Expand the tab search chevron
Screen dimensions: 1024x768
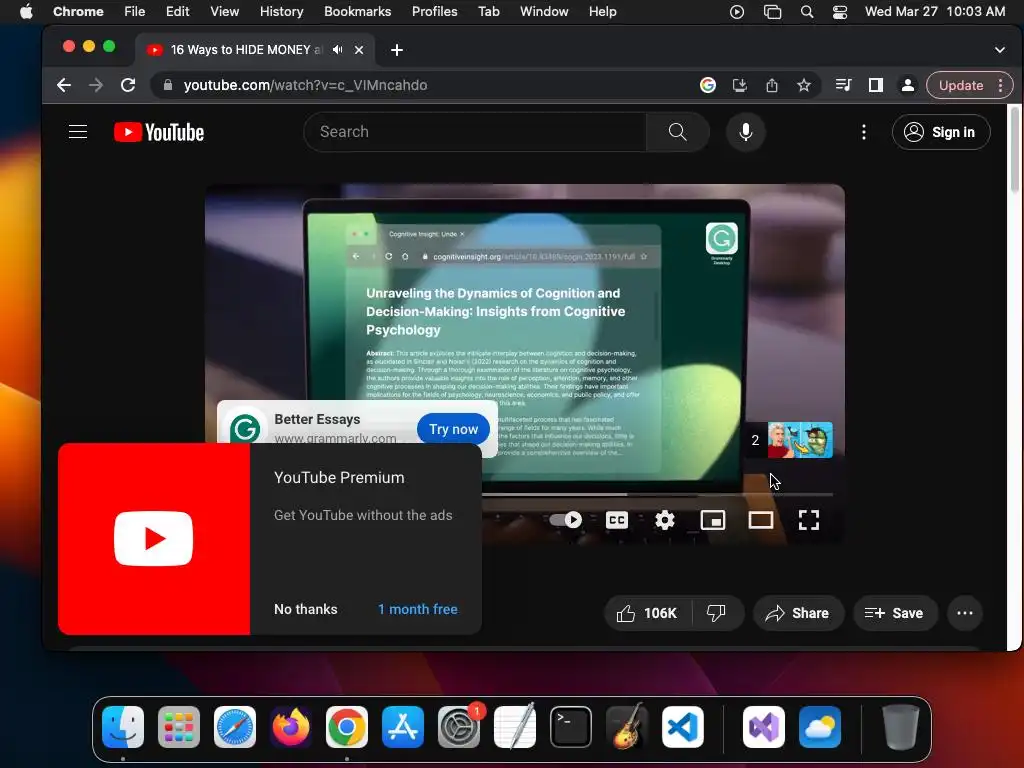click(999, 50)
